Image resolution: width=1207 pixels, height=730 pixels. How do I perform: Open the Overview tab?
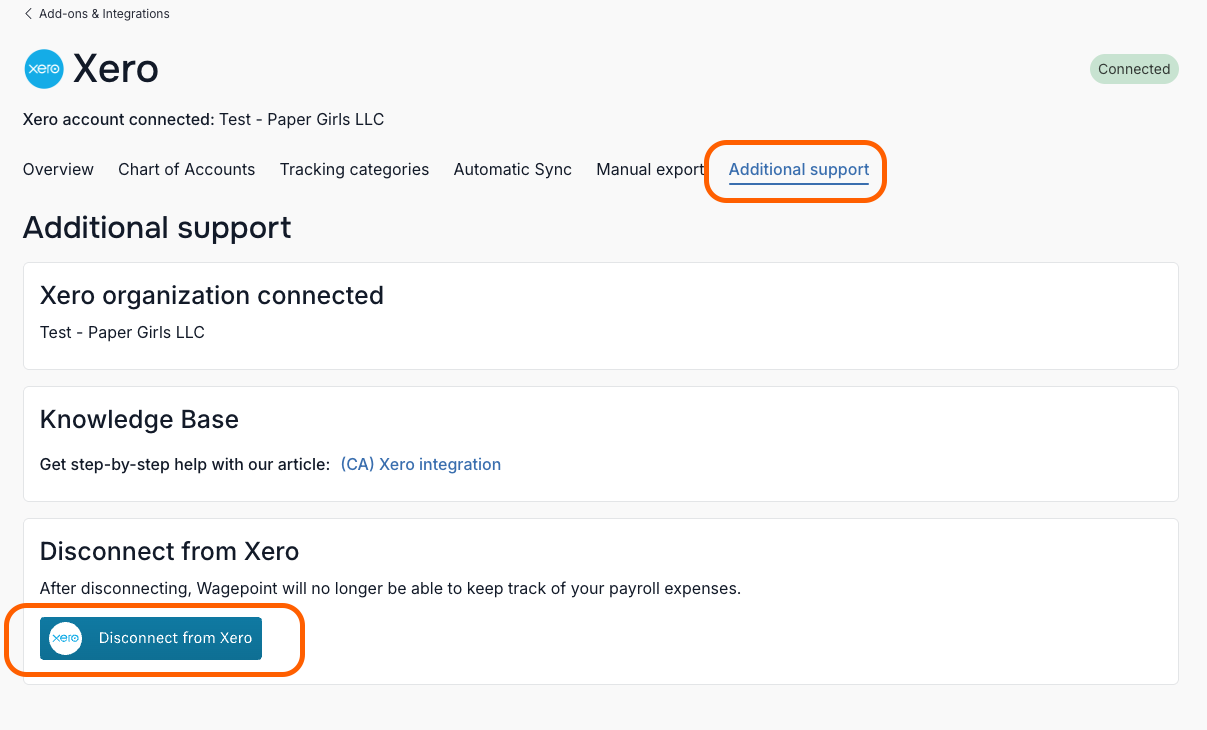(x=58, y=170)
